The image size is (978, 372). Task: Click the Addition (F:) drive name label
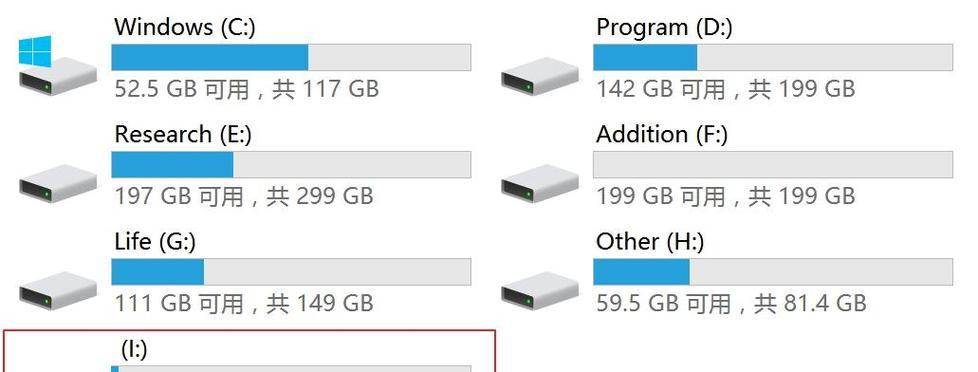[x=662, y=135]
